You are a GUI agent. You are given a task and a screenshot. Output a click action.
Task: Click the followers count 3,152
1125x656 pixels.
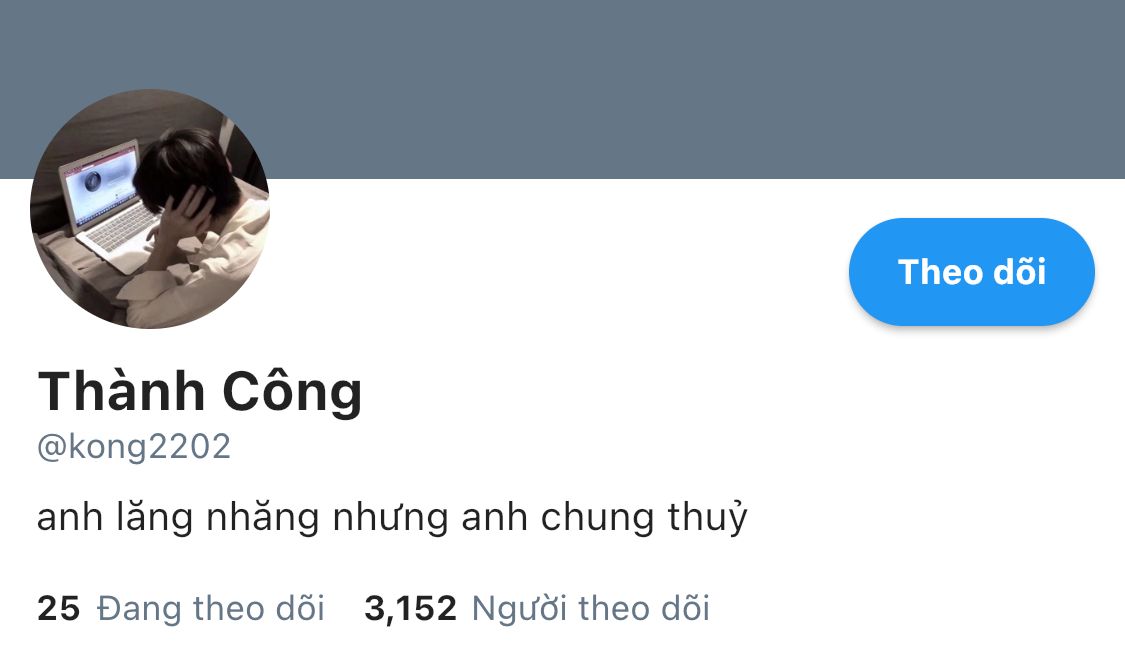point(410,609)
